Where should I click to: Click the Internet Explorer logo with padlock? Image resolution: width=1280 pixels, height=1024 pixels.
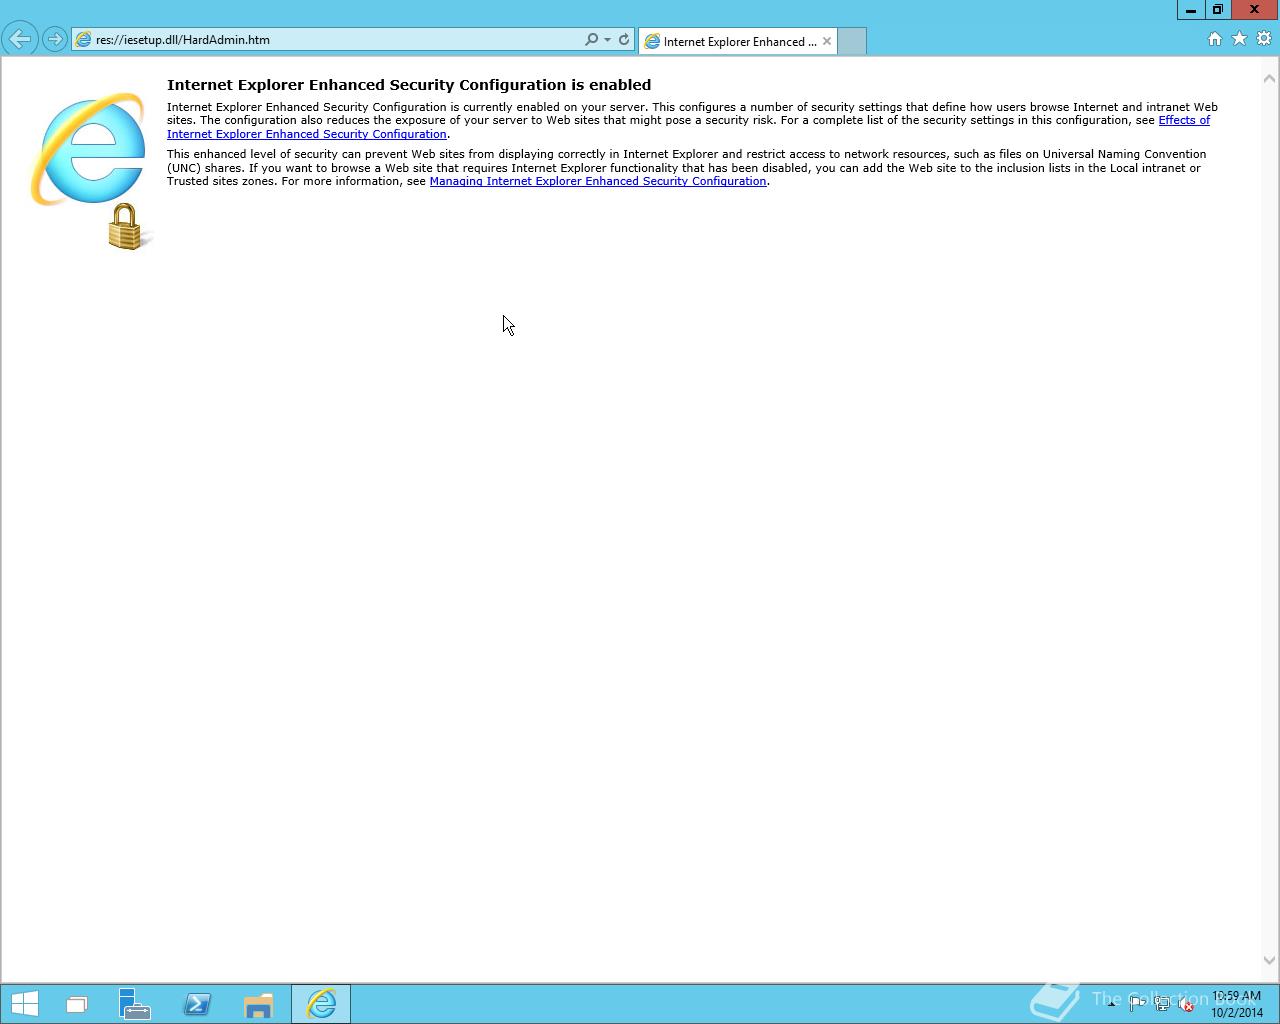click(92, 170)
